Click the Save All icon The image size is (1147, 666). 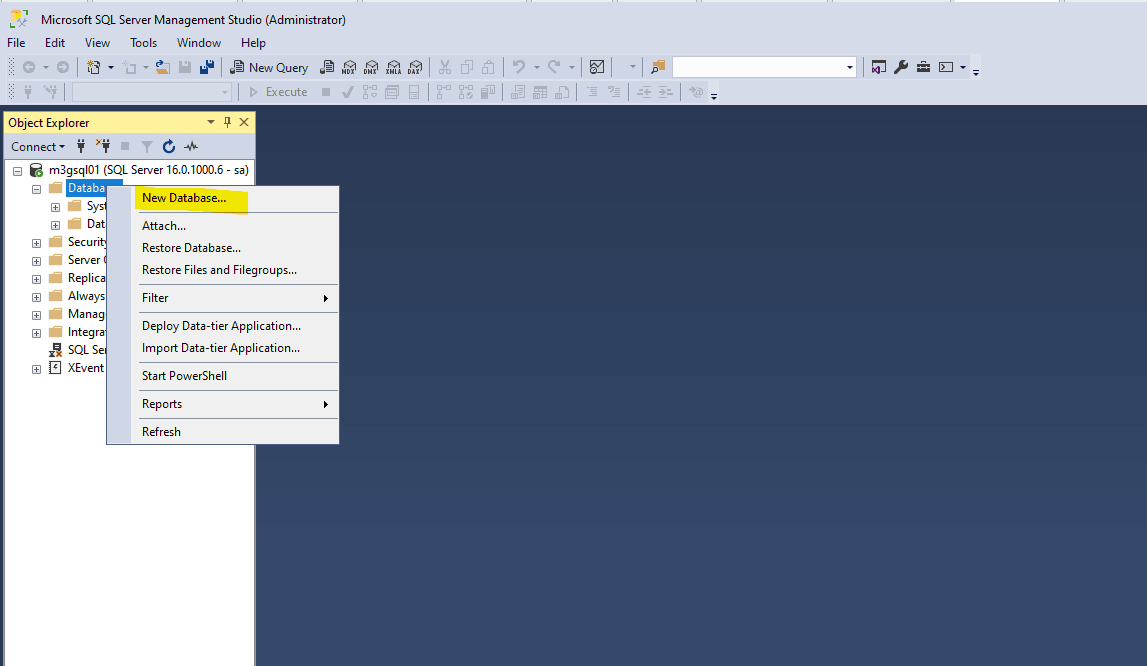[x=207, y=67]
